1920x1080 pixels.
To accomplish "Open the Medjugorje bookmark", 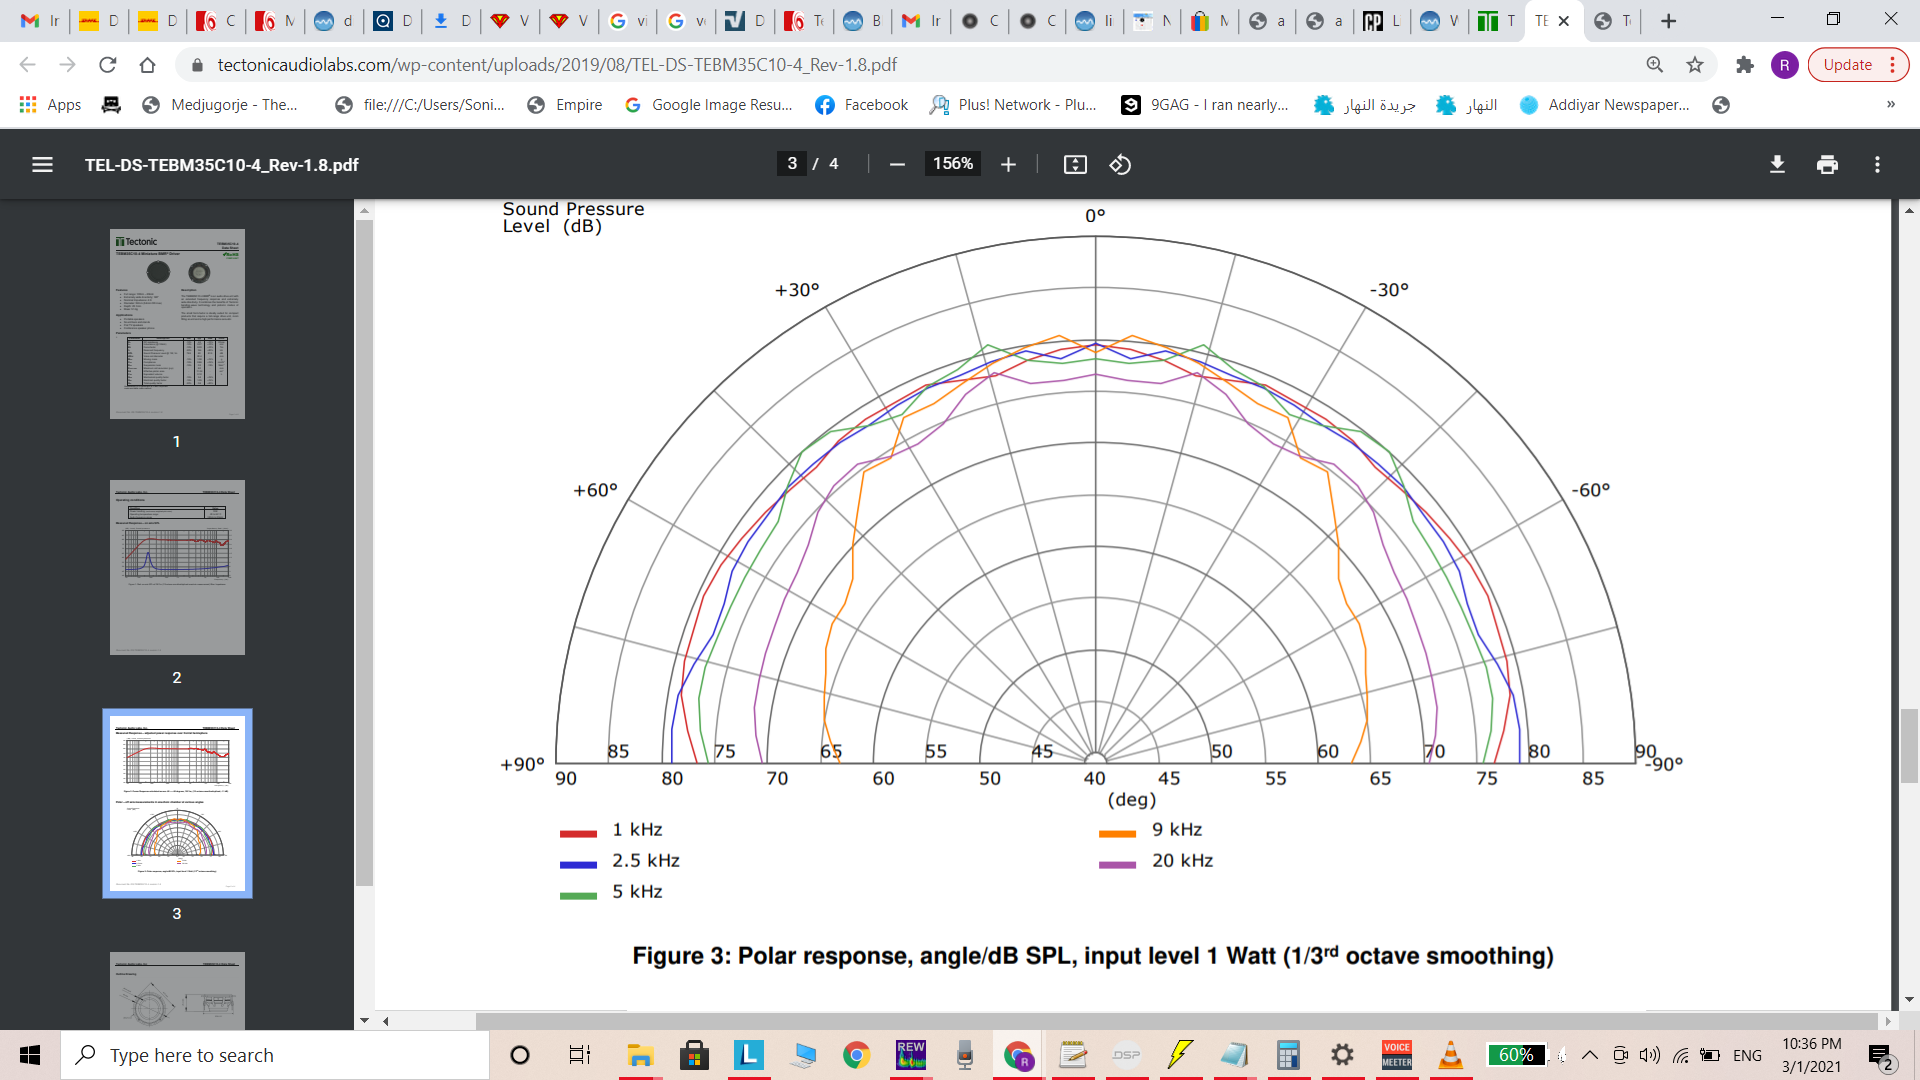I will 220,105.
